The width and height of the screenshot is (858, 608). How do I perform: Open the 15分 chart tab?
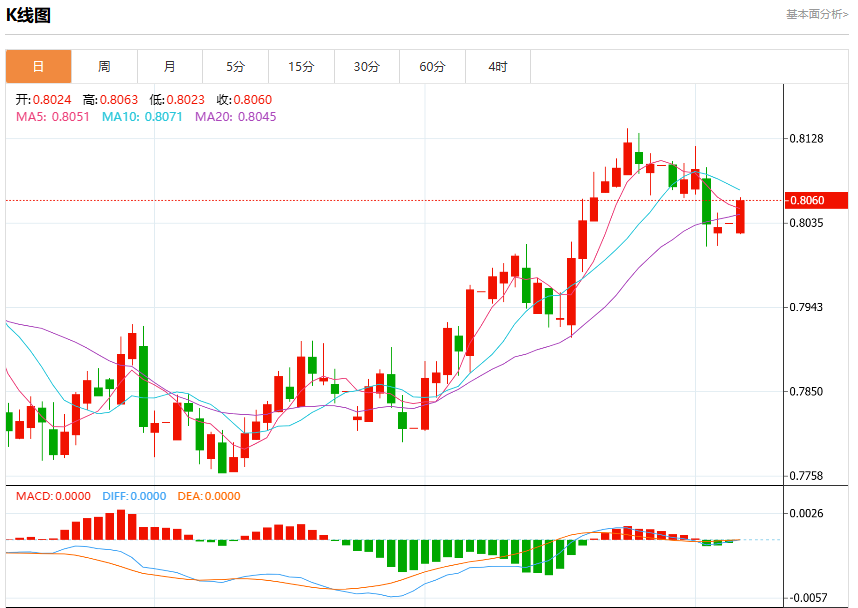click(x=302, y=67)
